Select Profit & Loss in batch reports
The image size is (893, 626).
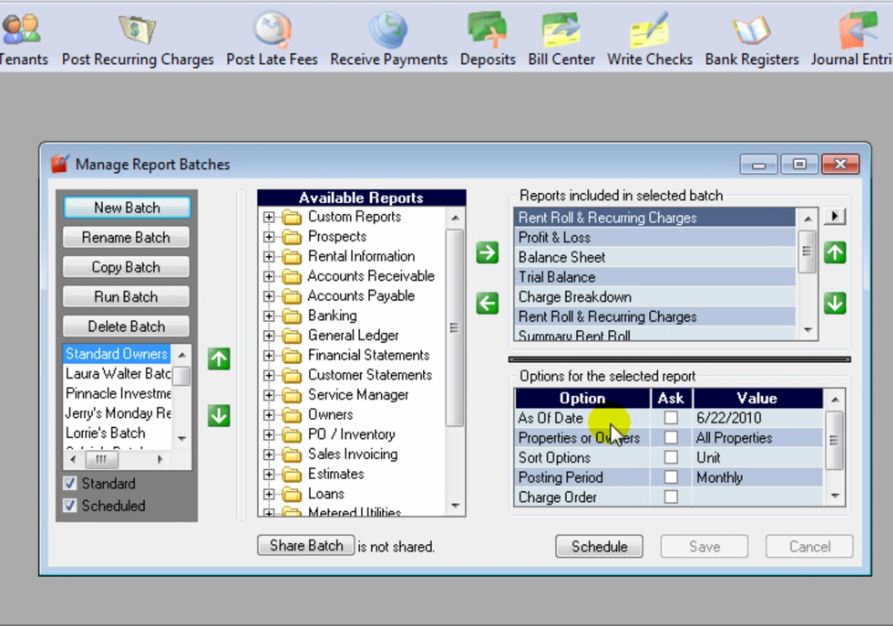555,237
